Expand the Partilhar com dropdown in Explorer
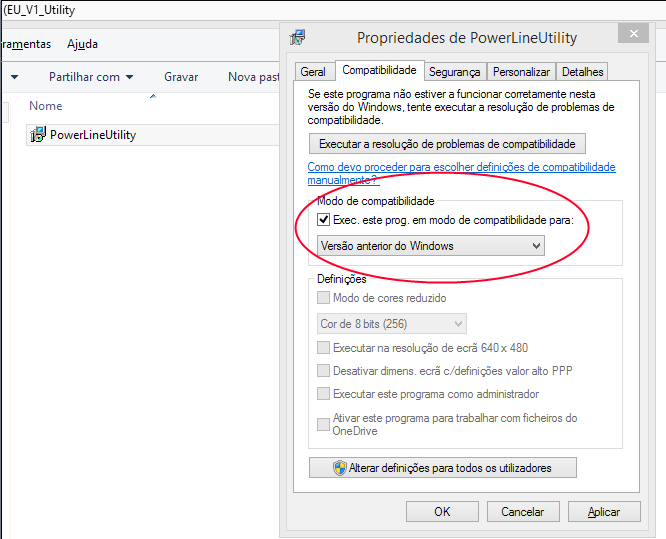666x539 pixels. click(x=91, y=77)
